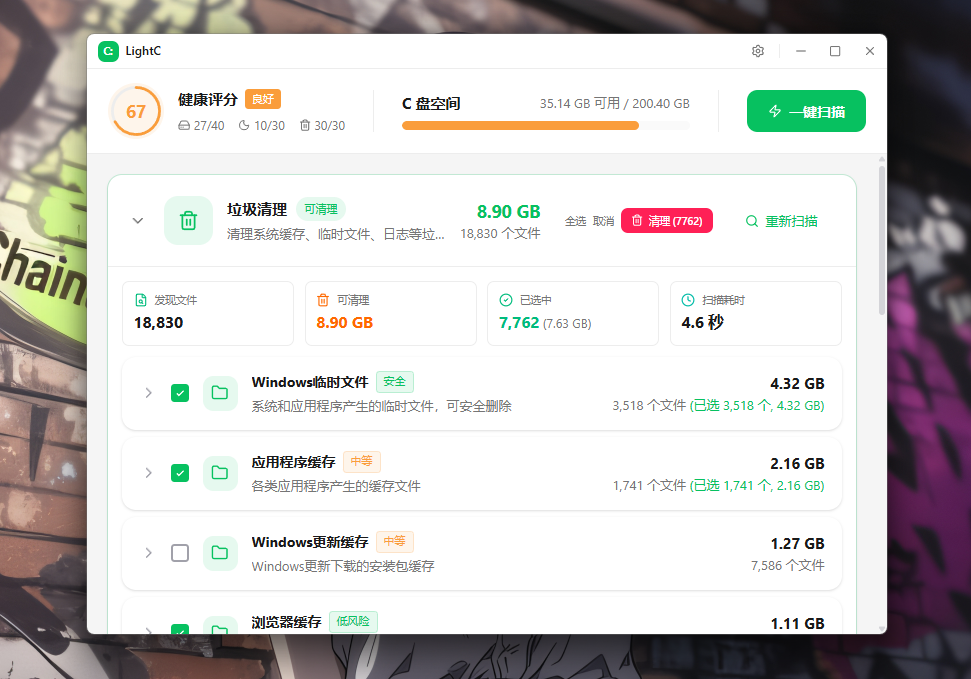Open the settings gear in title bar
The image size is (971, 679).
758,51
